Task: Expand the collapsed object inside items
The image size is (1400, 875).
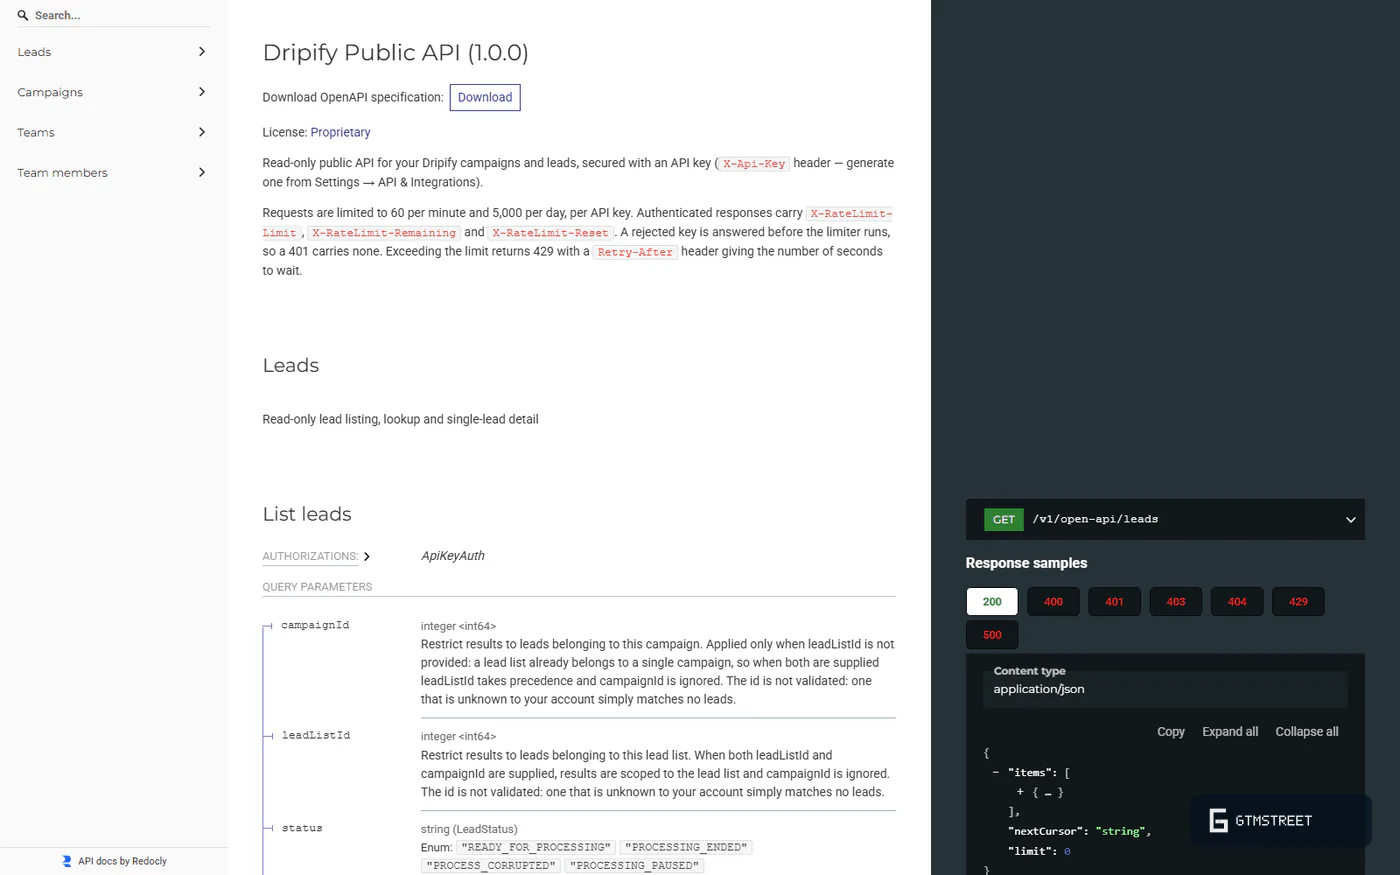Action: [x=1020, y=791]
